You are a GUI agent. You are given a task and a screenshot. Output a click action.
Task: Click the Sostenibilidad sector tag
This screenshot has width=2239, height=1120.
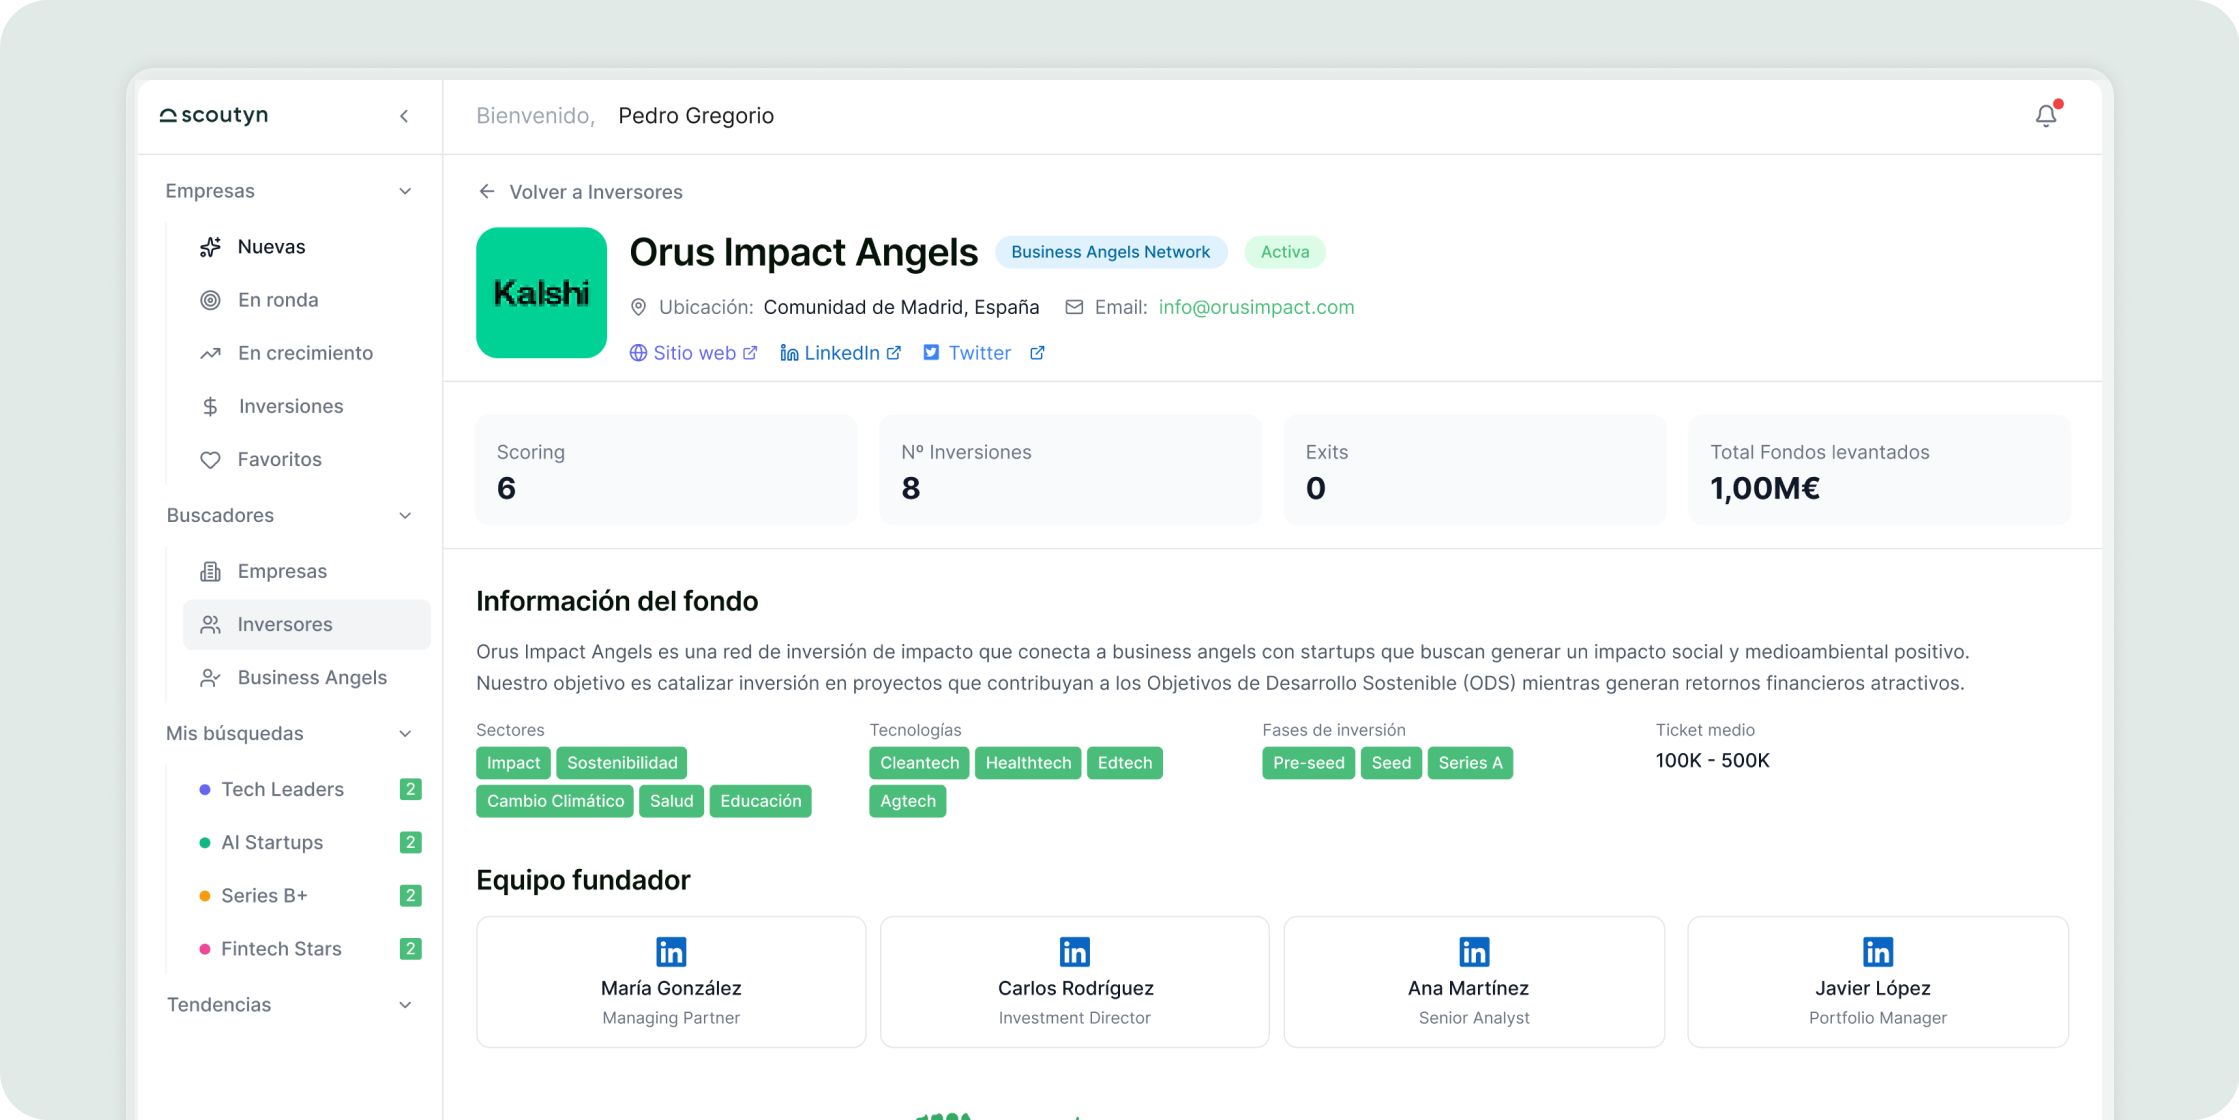pos(622,763)
